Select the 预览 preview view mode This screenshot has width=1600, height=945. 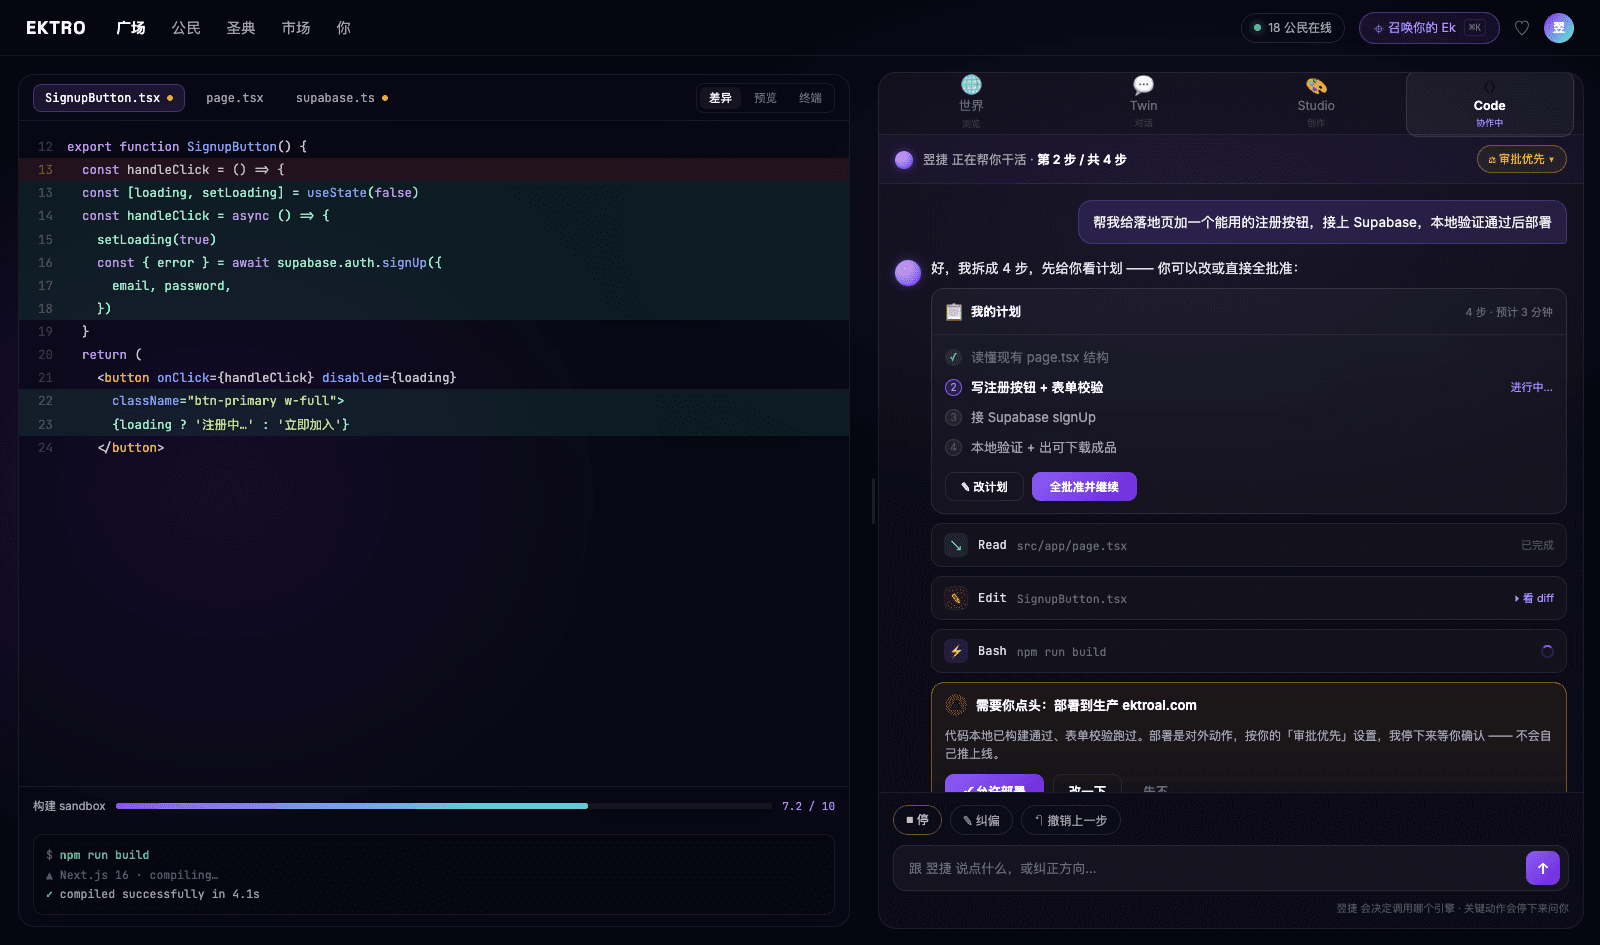tap(765, 98)
